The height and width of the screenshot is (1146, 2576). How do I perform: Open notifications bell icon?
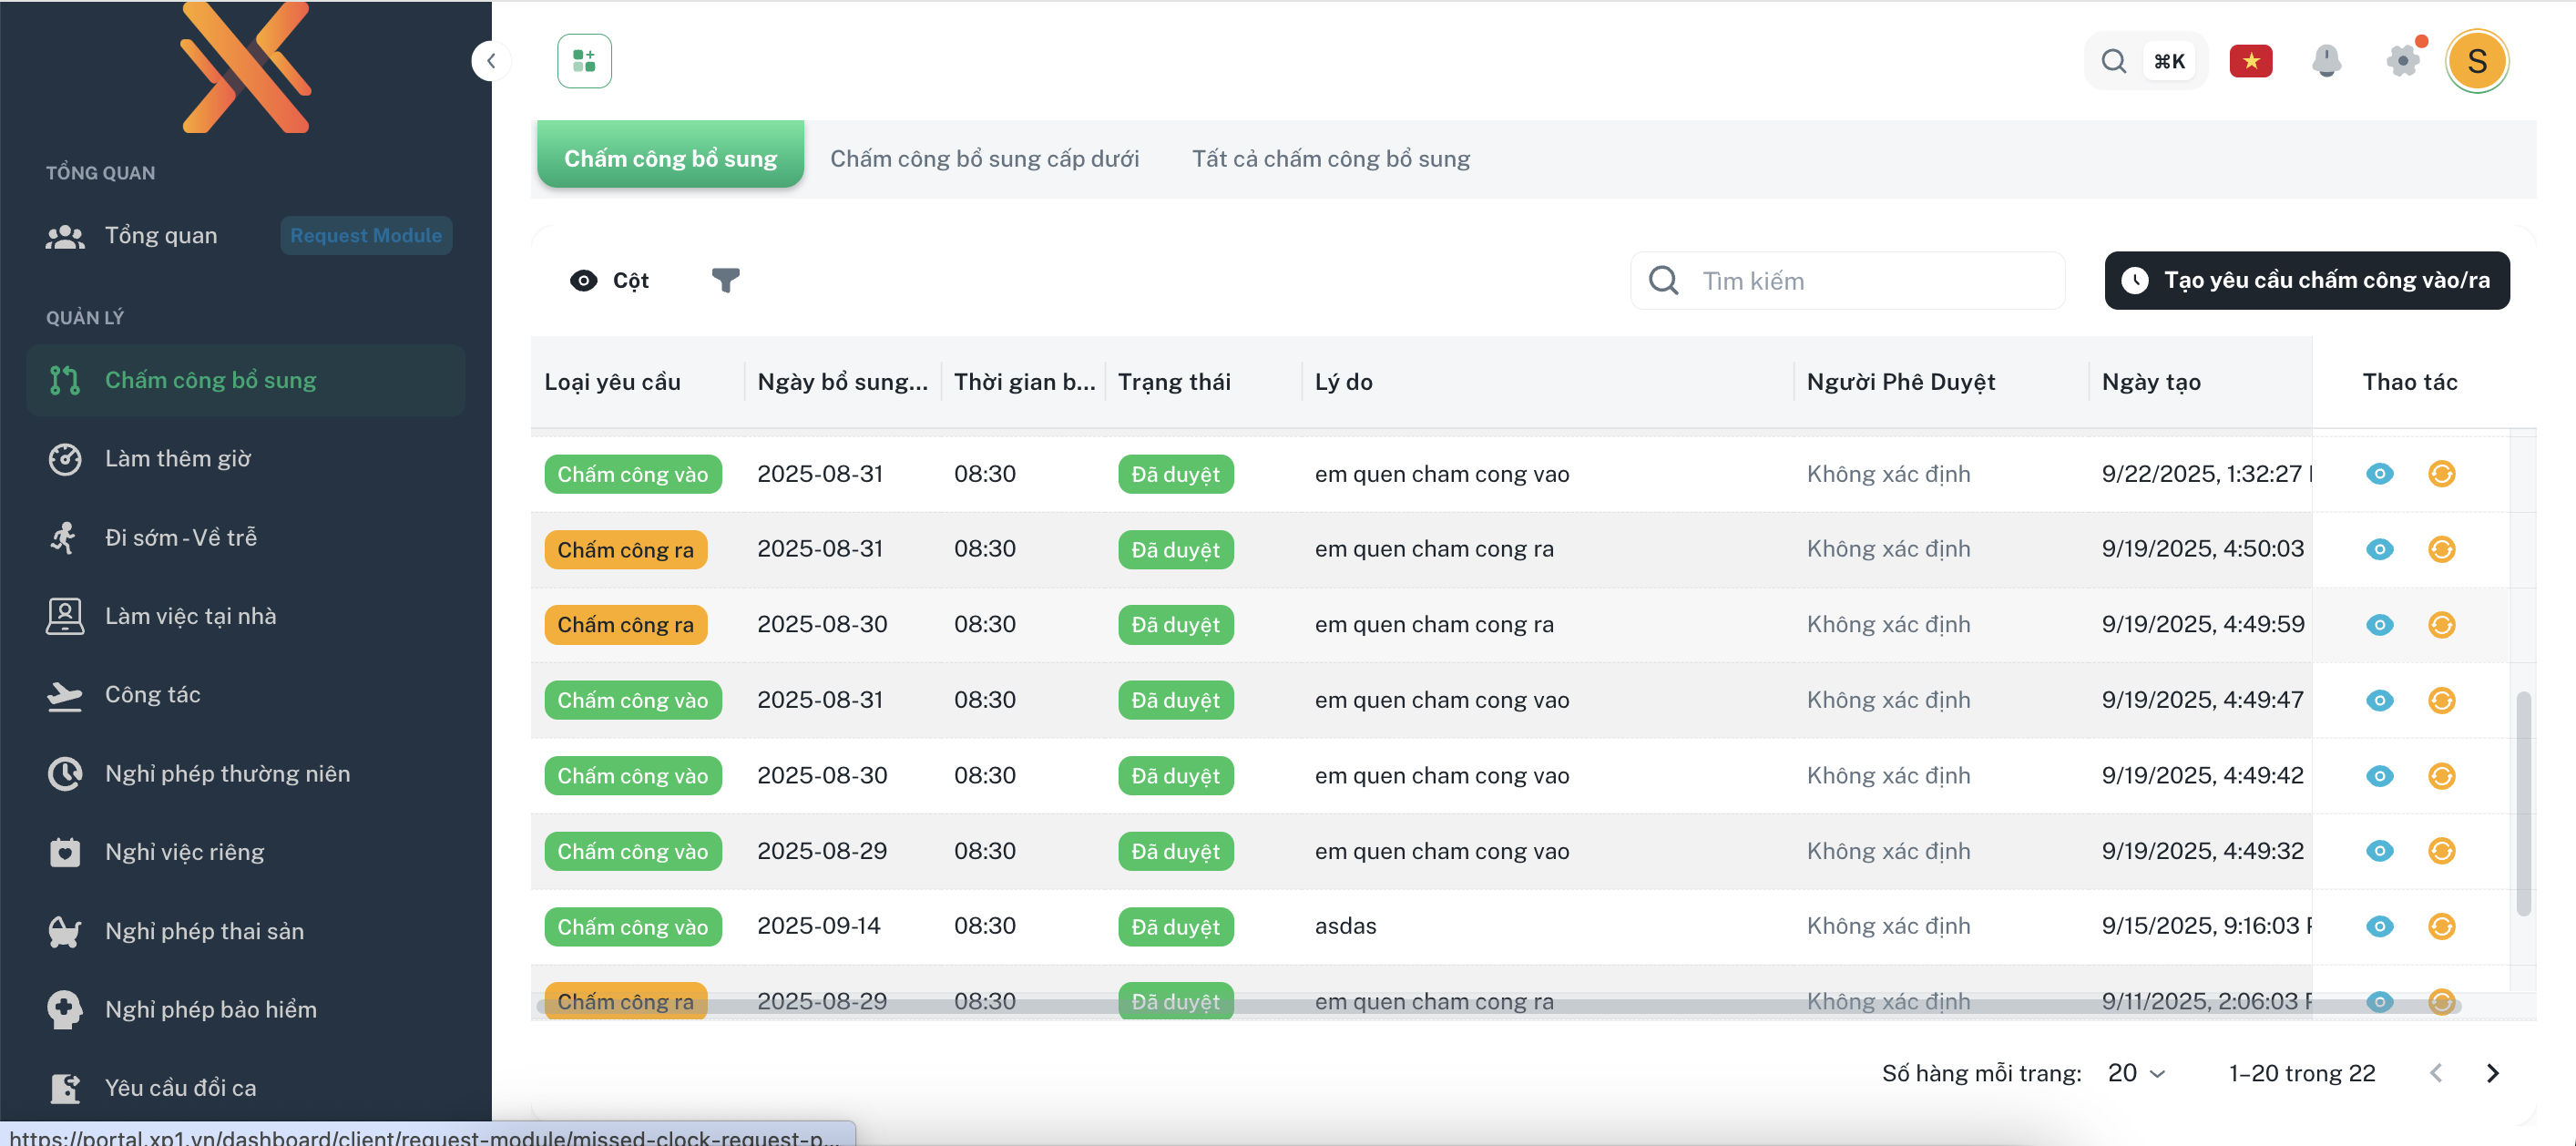tap(2326, 61)
